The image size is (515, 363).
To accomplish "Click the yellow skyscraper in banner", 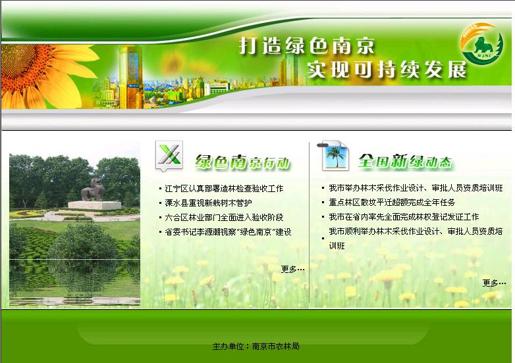I will pos(131,77).
